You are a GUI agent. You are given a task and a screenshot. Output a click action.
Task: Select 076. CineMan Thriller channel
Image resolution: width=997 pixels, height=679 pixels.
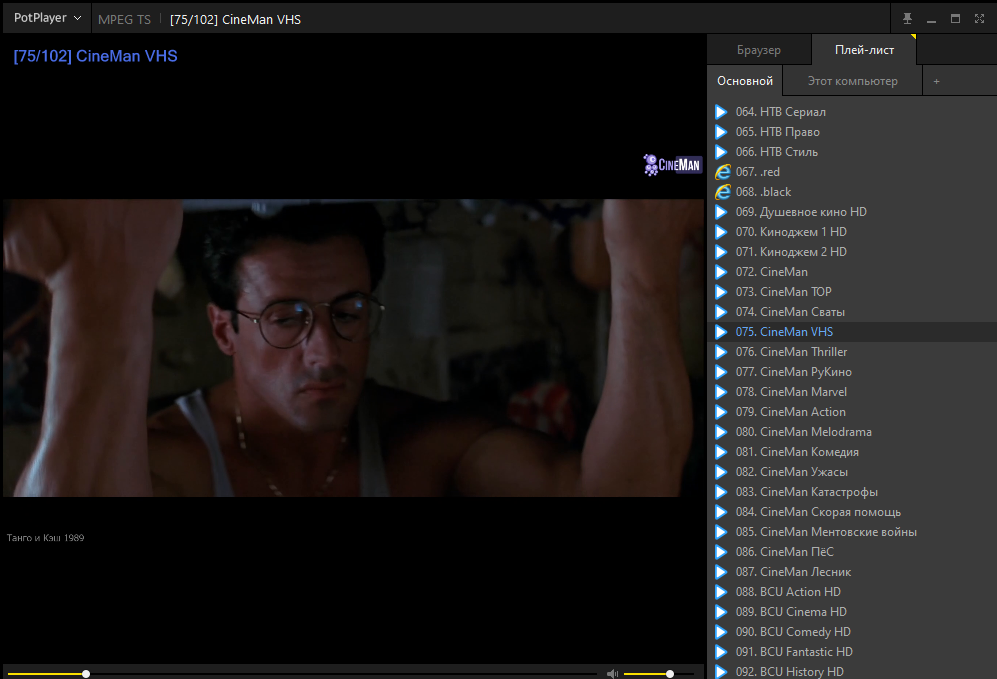pyautogui.click(x=792, y=352)
